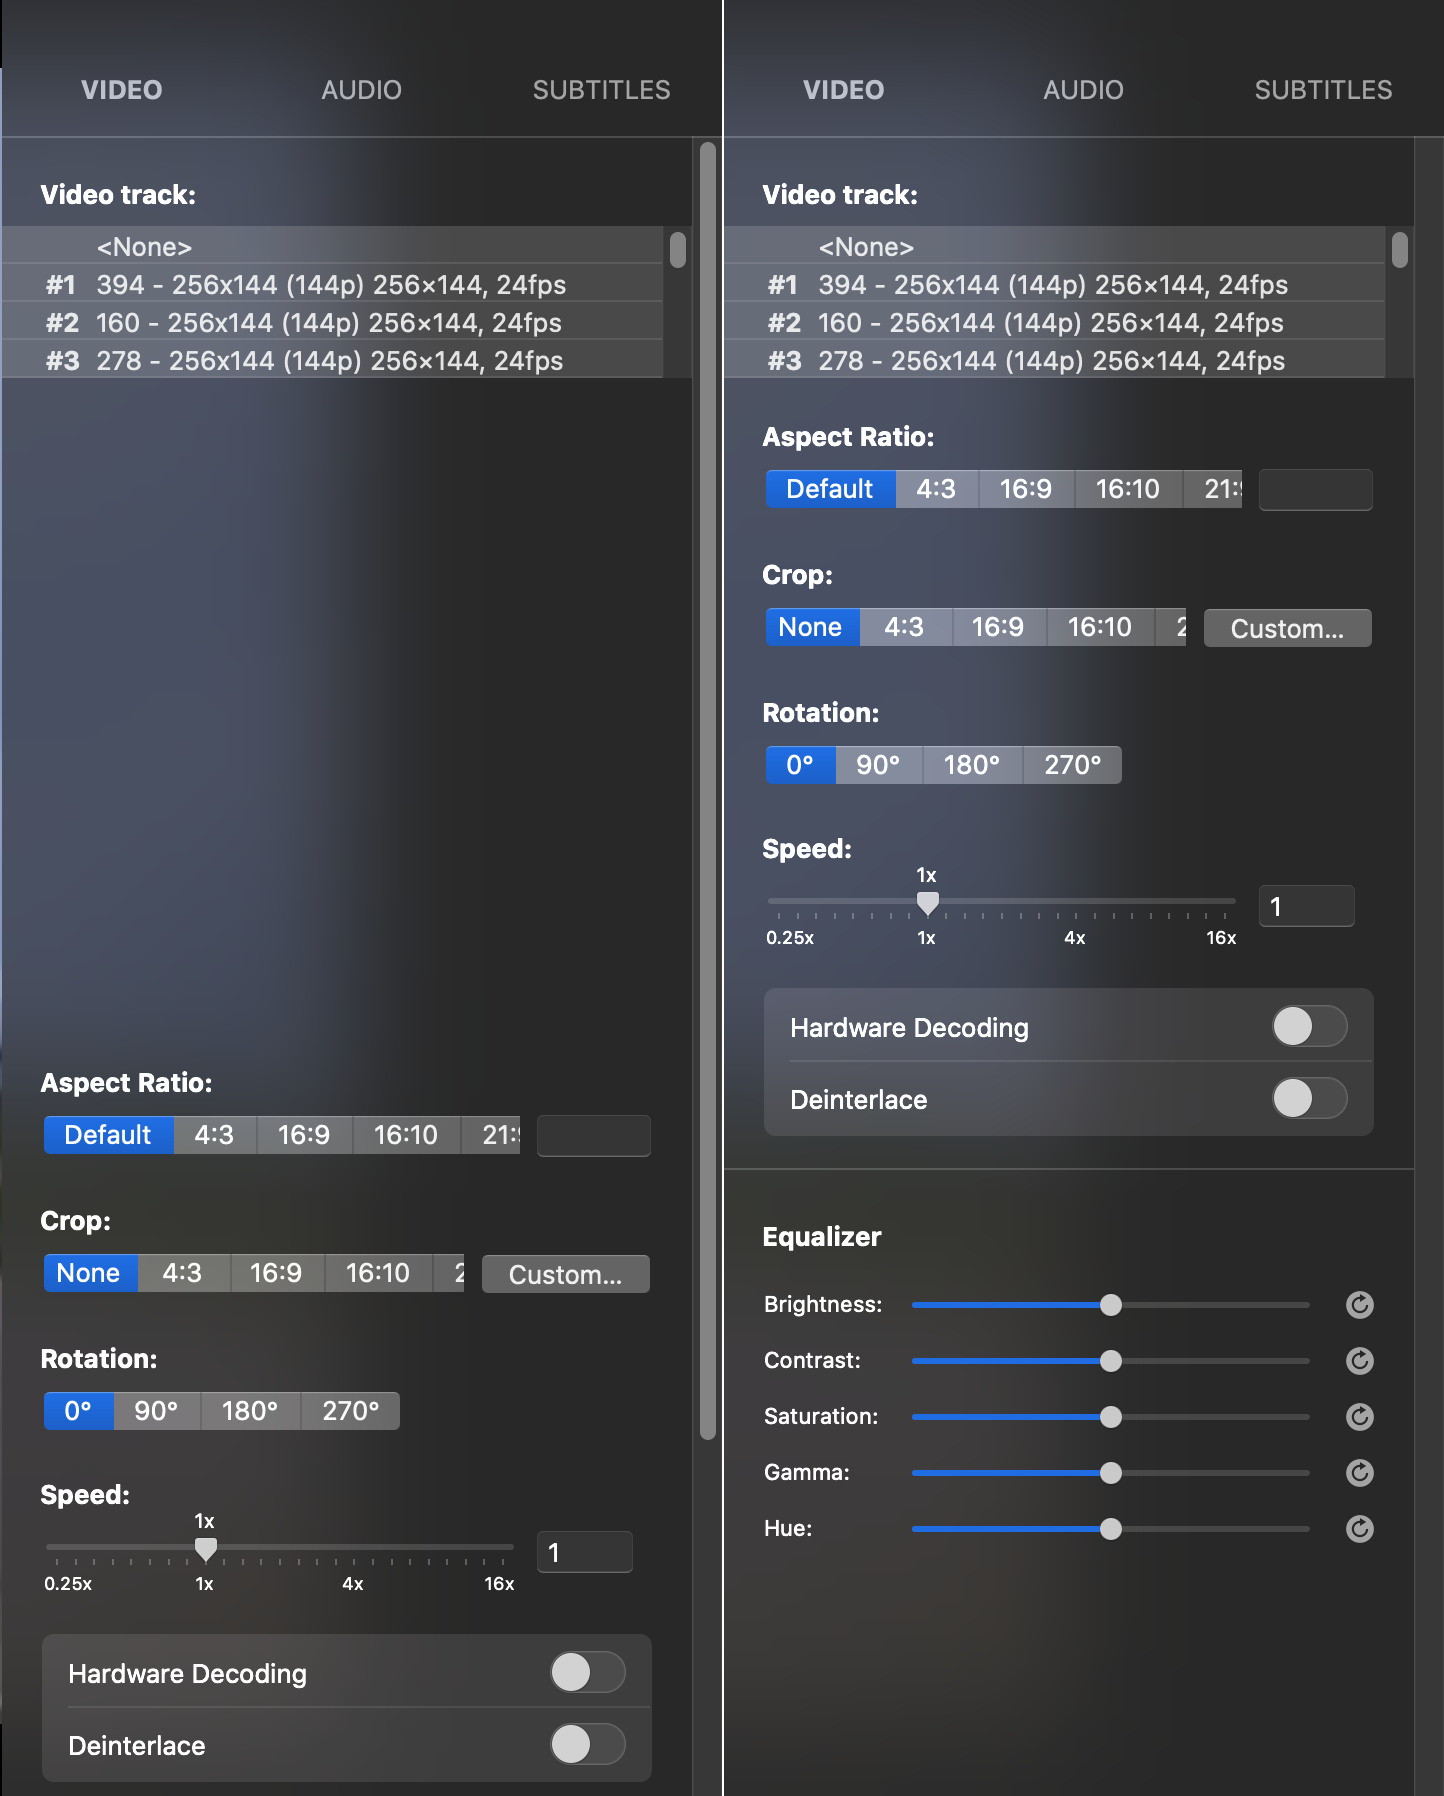
Task: Select video track #2 160 in right panel
Action: click(1055, 323)
